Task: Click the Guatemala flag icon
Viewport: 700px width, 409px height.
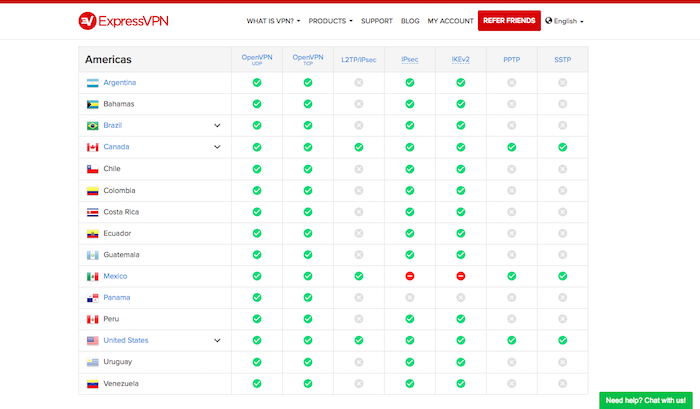Action: pyautogui.click(x=92, y=255)
